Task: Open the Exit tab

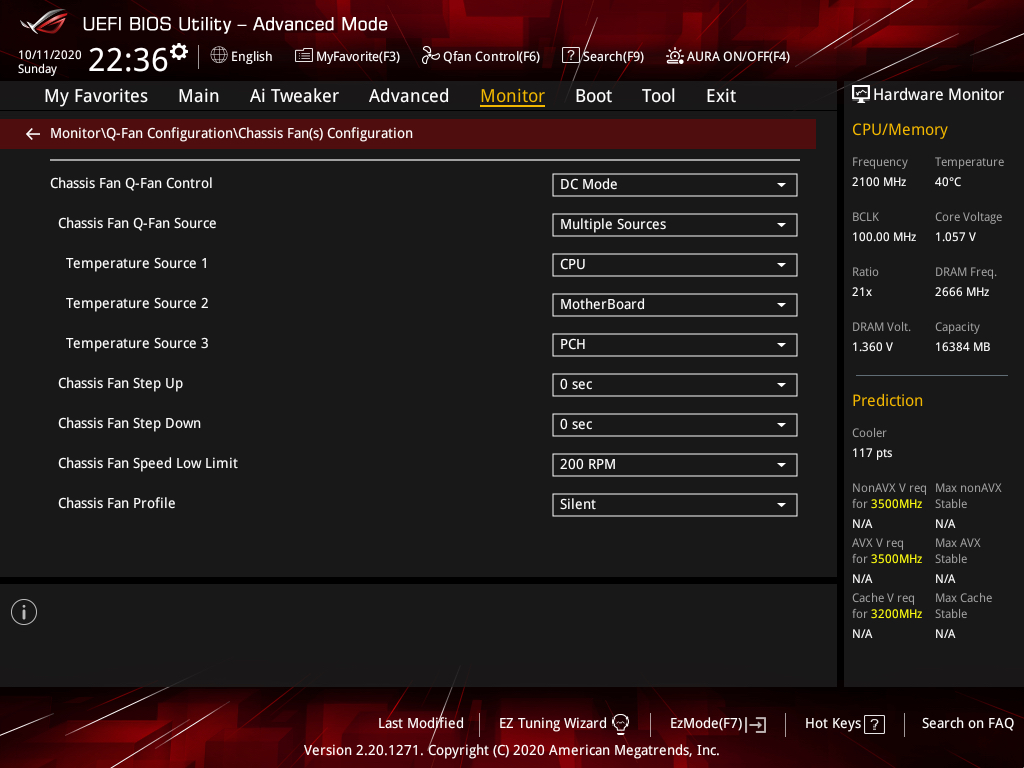Action: (x=721, y=96)
